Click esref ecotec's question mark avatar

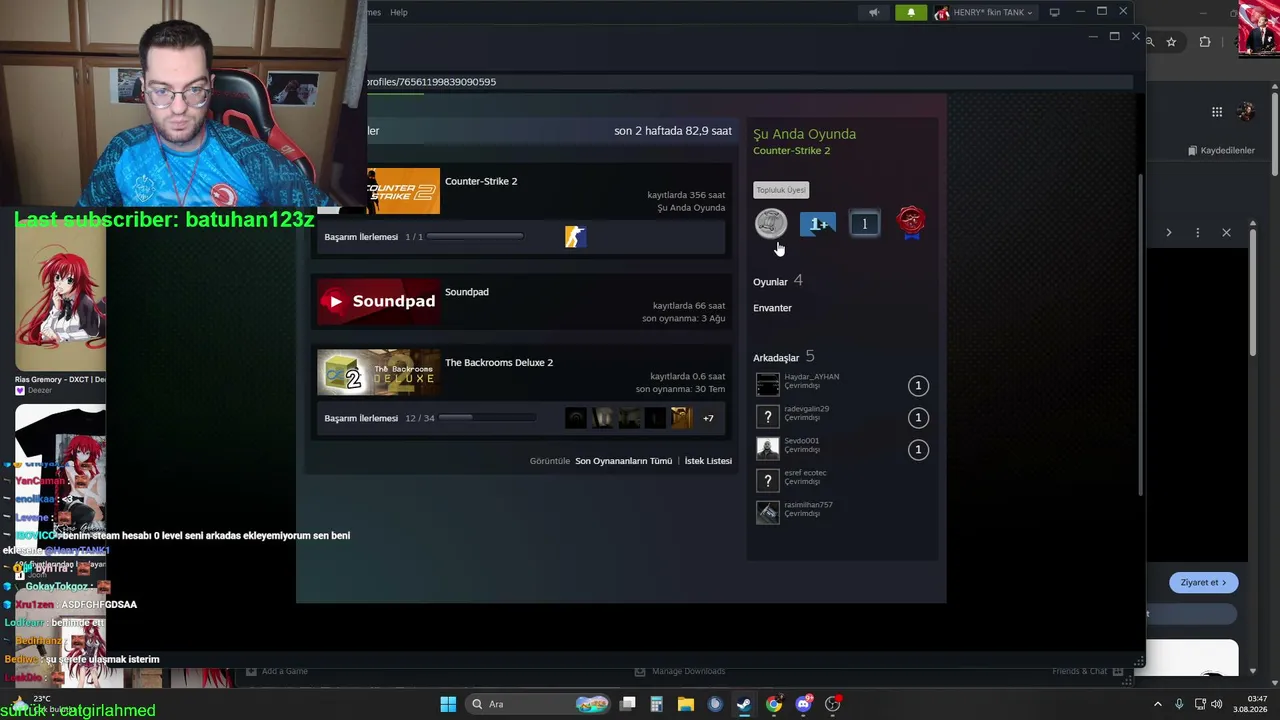(767, 480)
